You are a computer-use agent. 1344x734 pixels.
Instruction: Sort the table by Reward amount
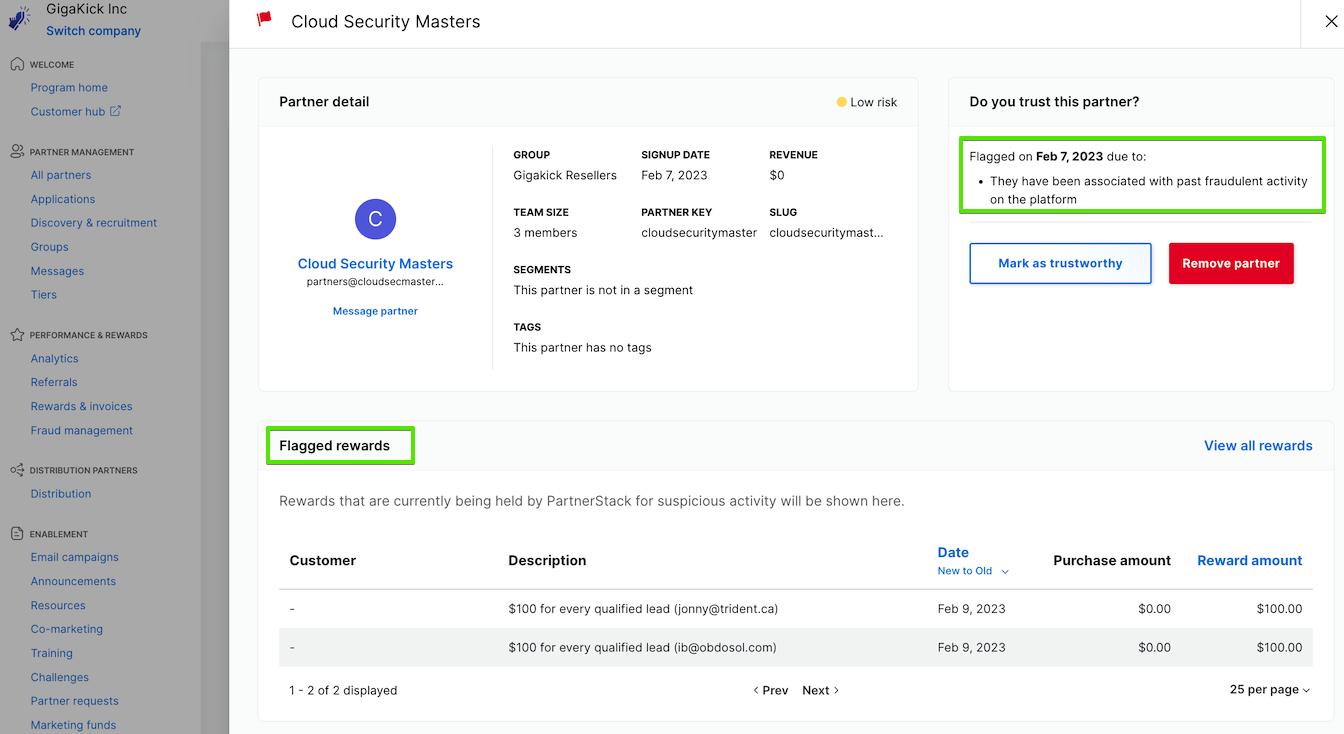tap(1249, 560)
